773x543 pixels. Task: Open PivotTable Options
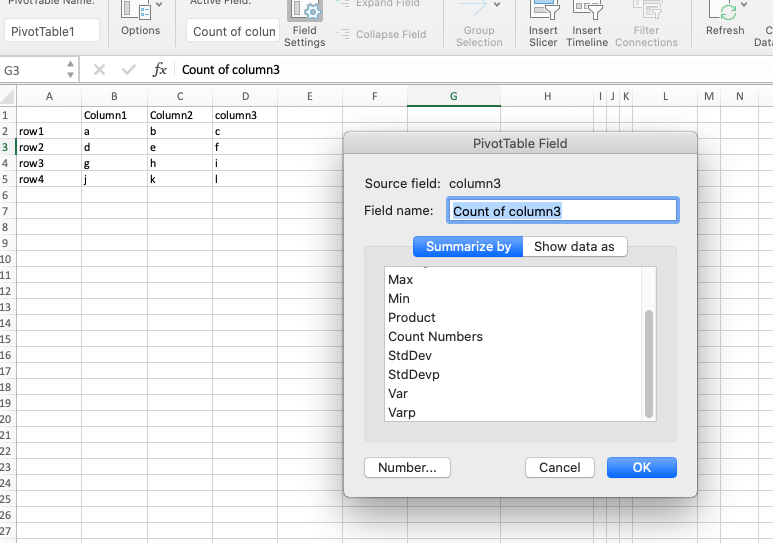pos(141,19)
